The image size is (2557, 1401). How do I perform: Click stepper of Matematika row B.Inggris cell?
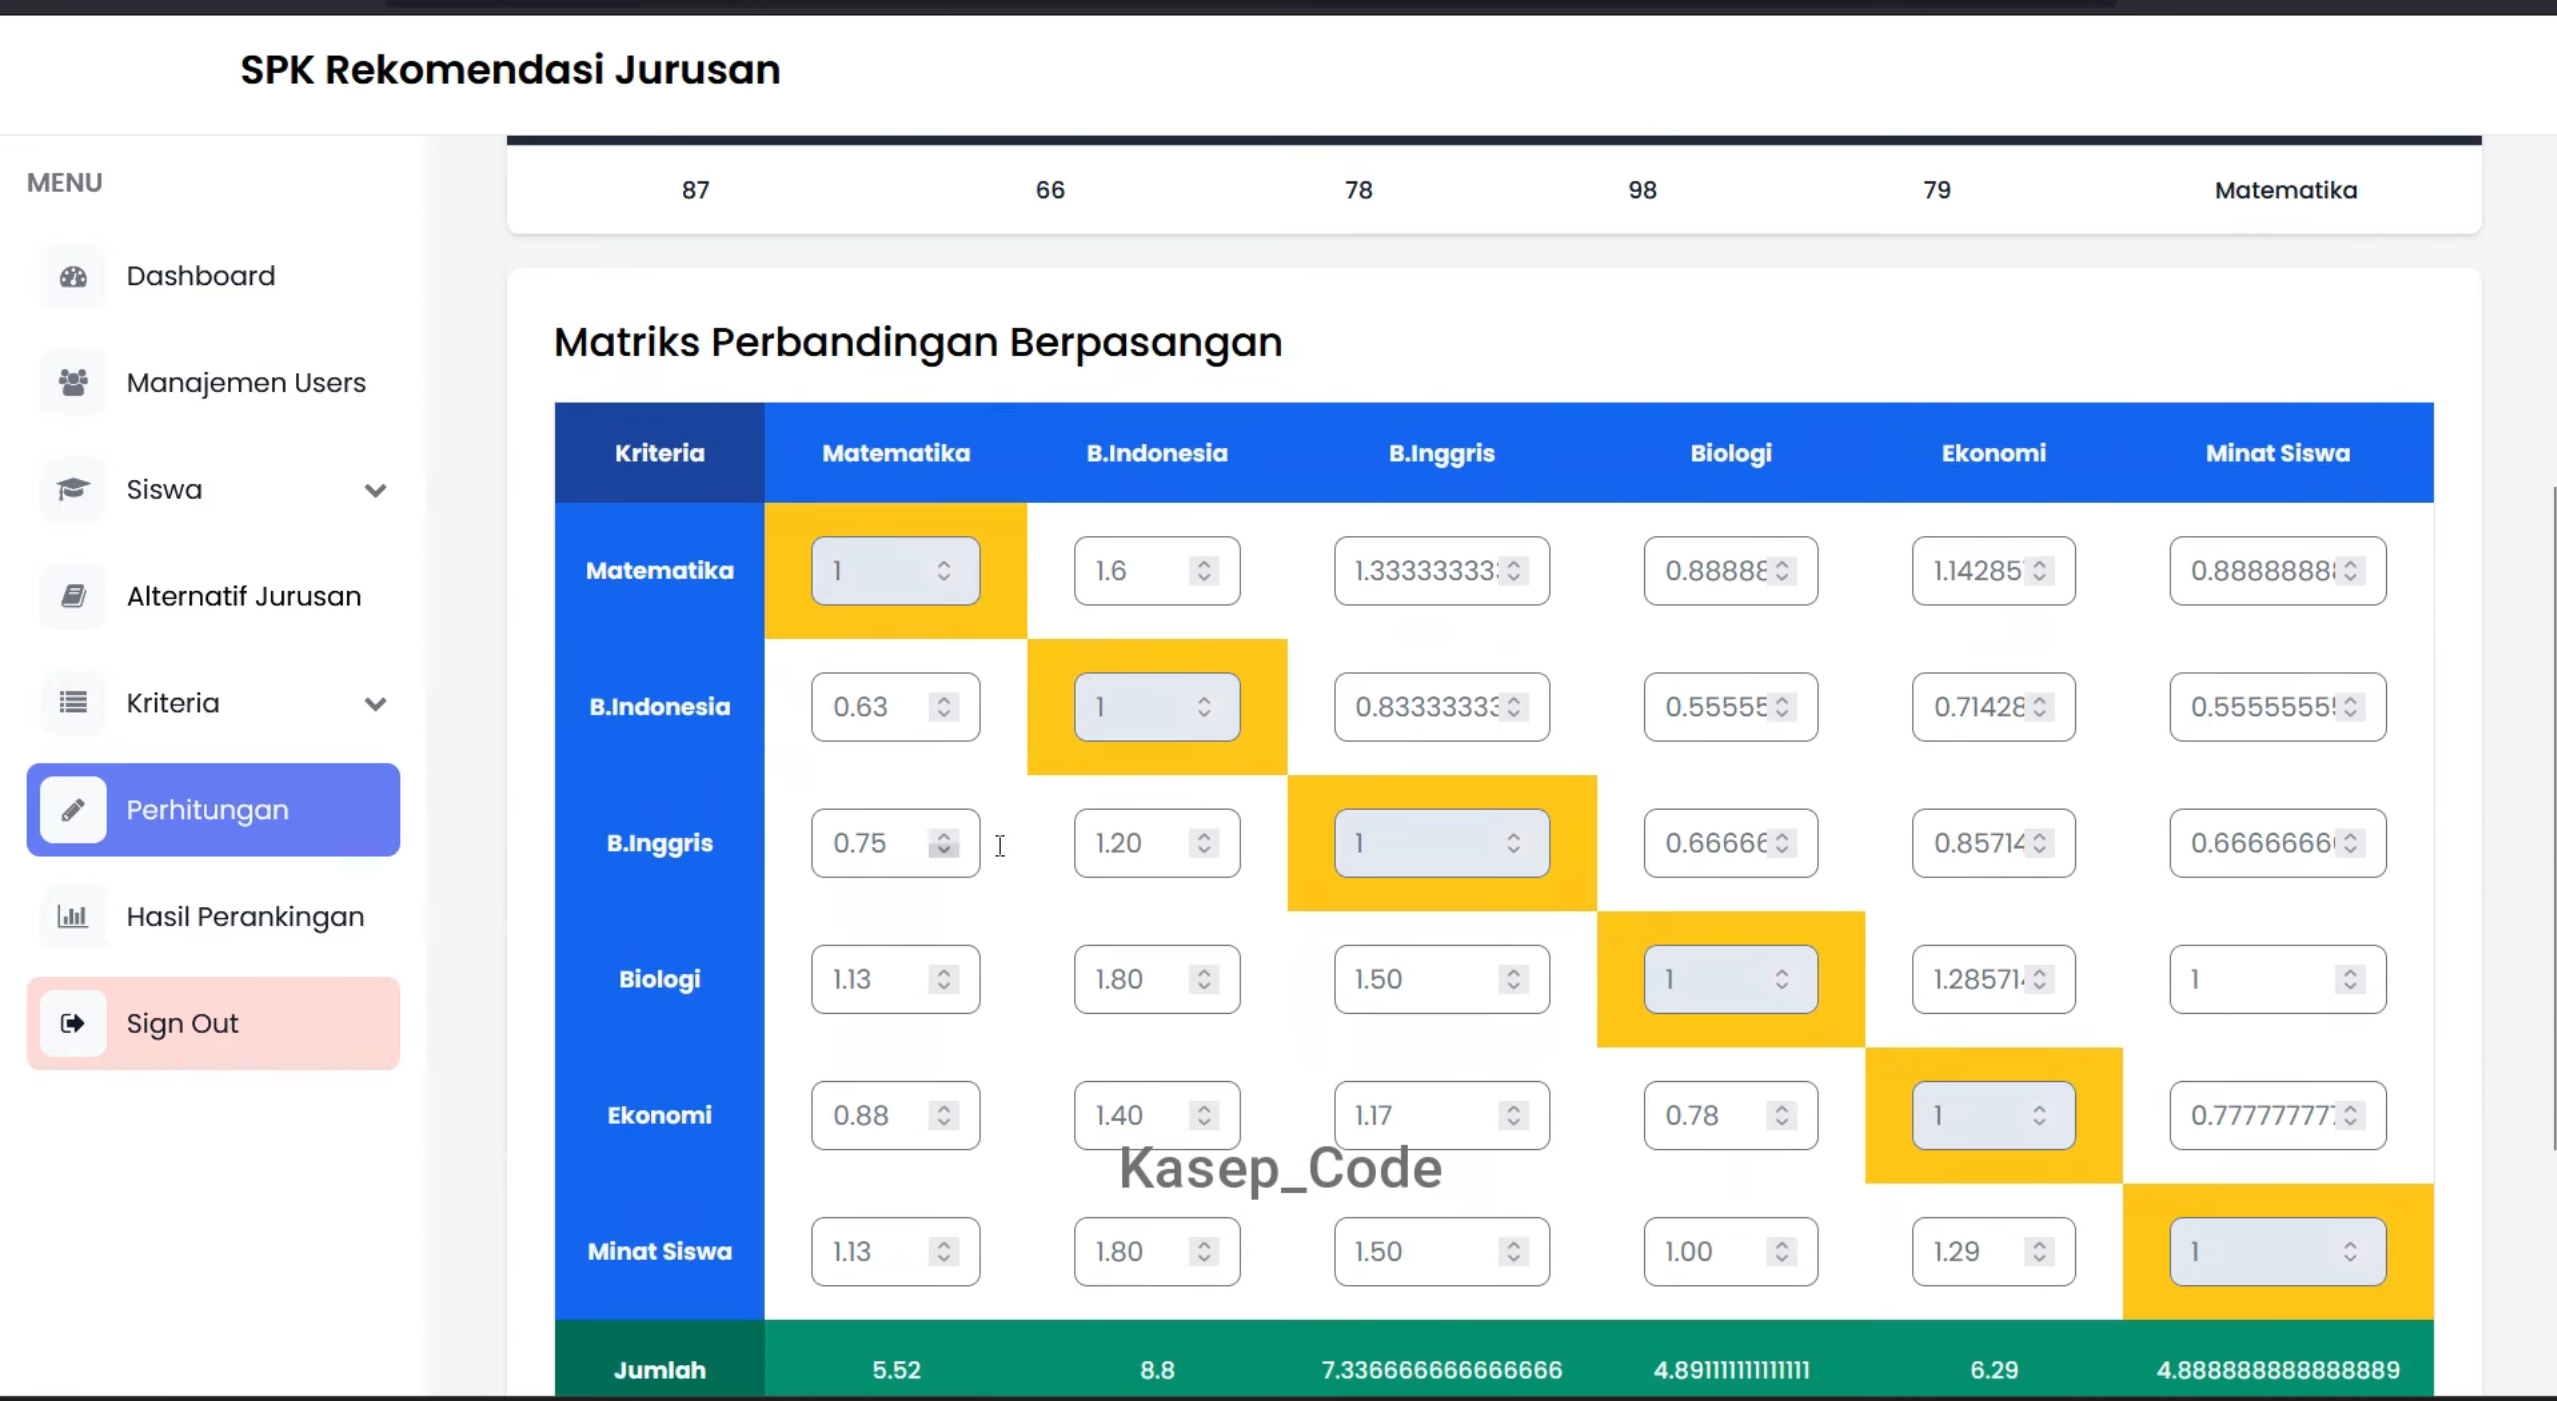click(1514, 571)
